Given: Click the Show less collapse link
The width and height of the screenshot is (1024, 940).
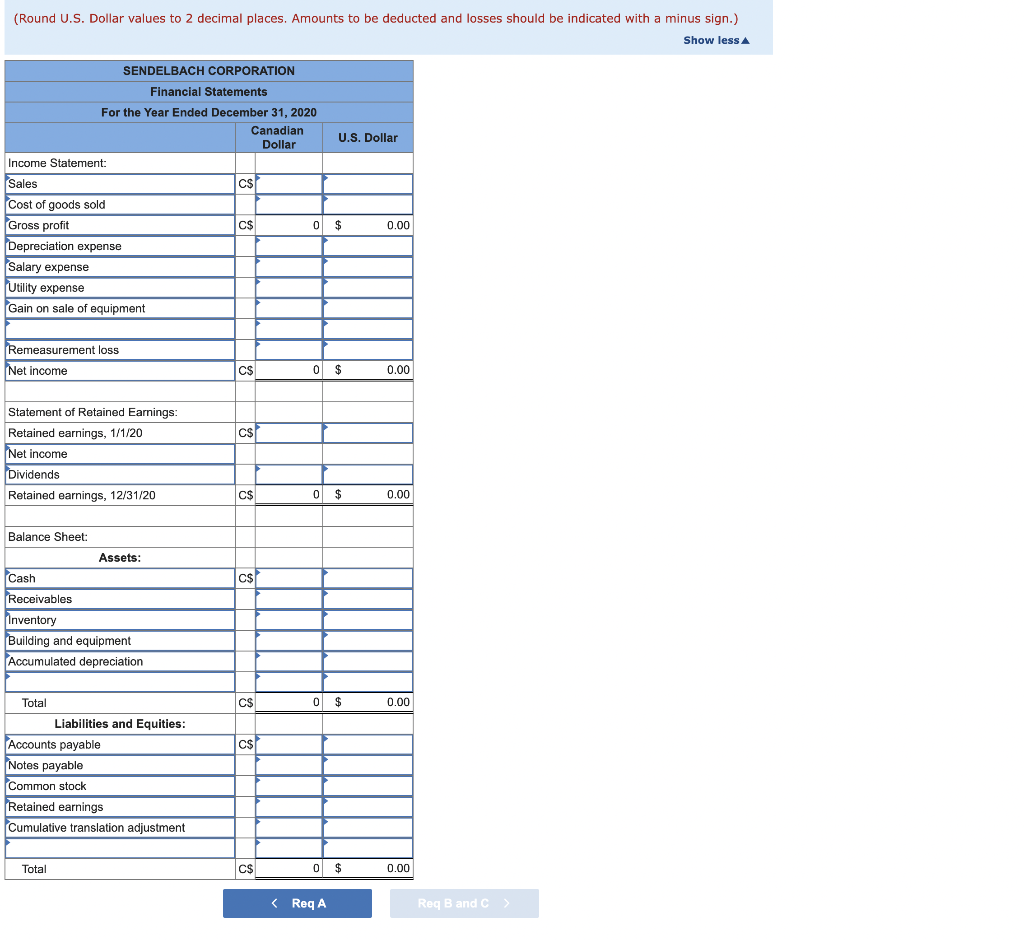Looking at the screenshot, I should [716, 41].
